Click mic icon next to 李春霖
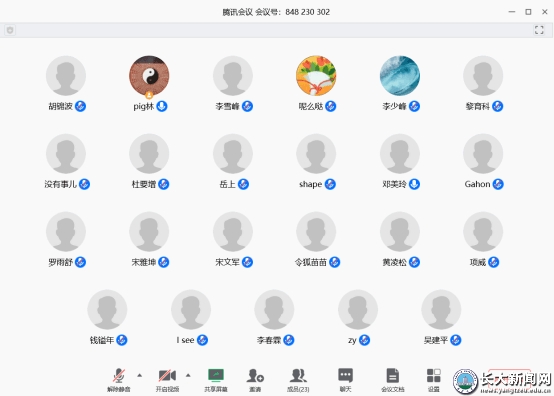554x396 pixels. [289, 340]
